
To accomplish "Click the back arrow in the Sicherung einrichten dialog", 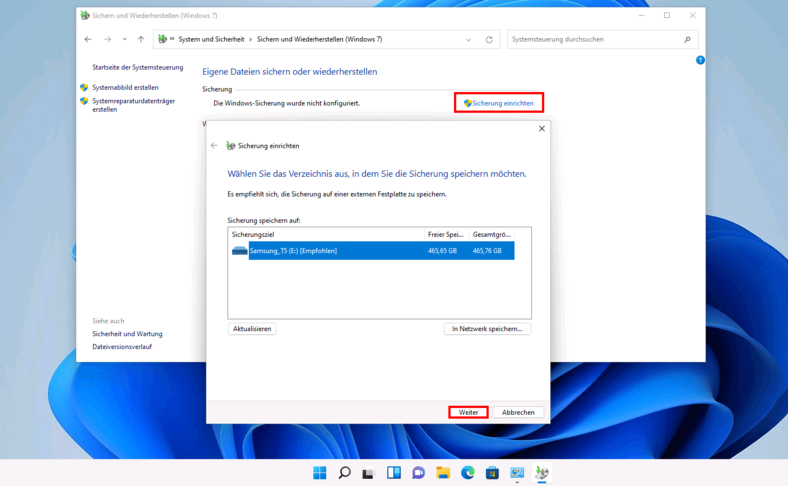I will (x=214, y=146).
